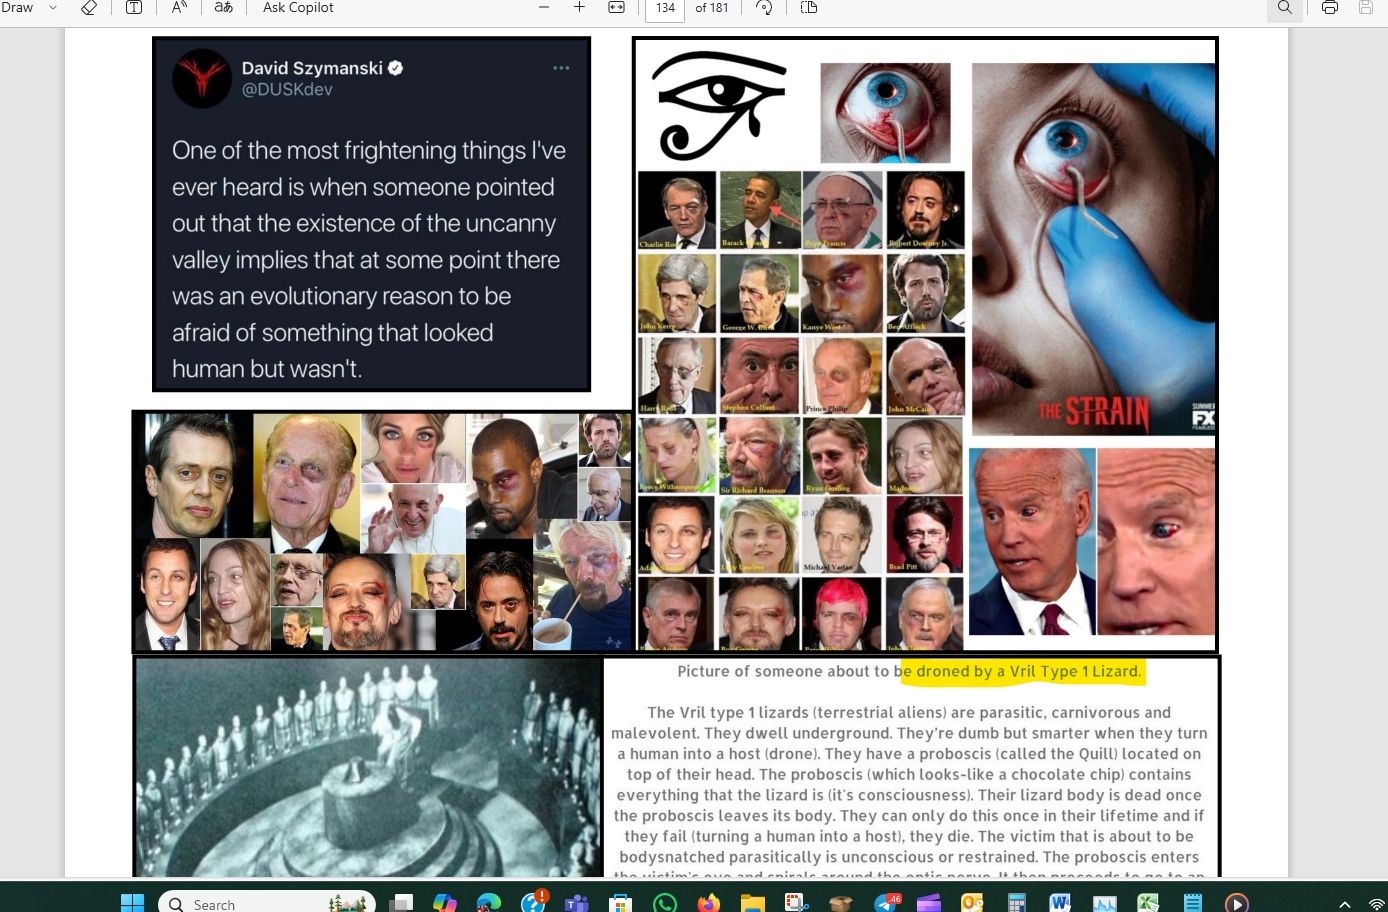Click the Add text tool icon
The image size is (1388, 912).
pos(134,8)
